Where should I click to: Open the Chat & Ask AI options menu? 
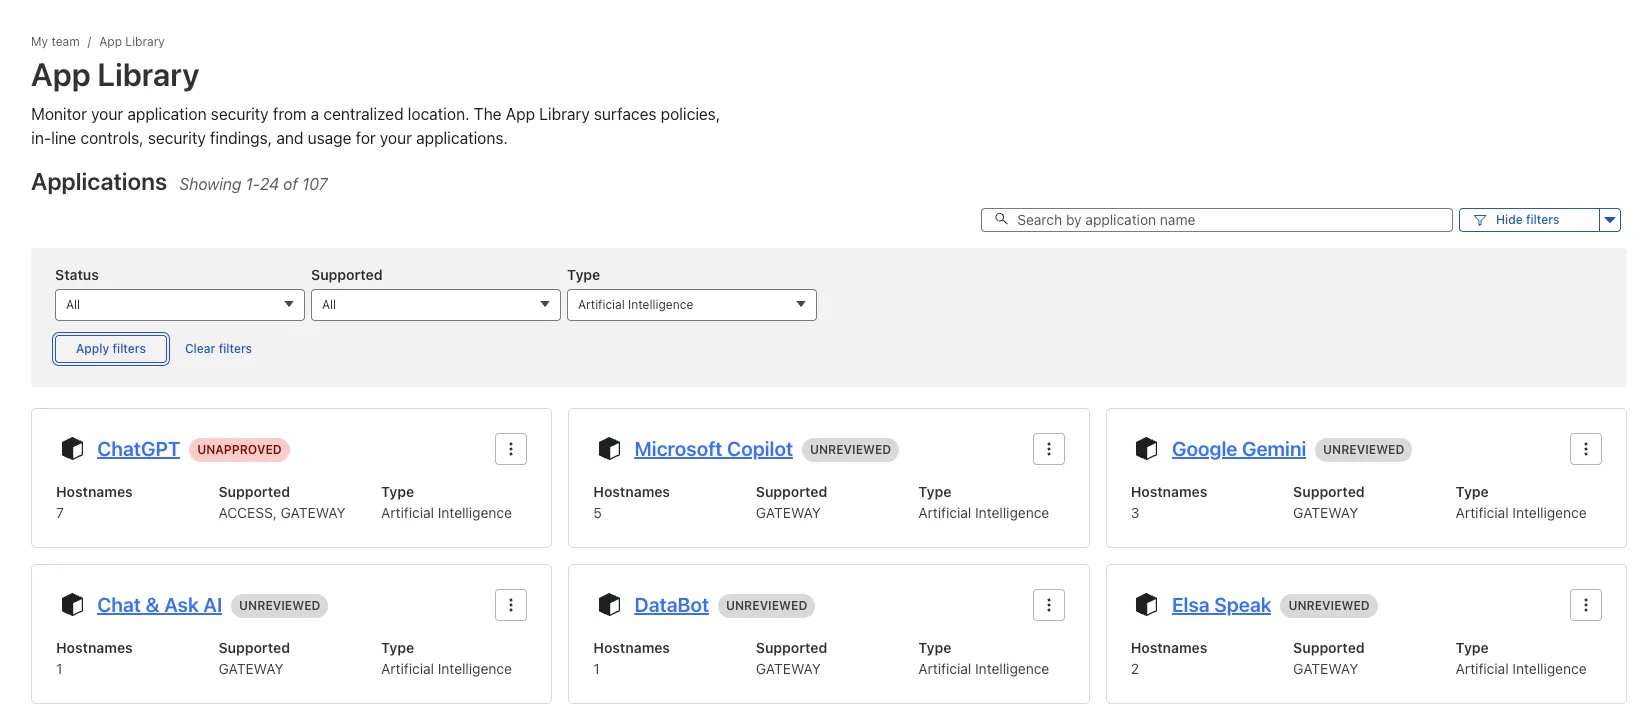click(x=510, y=605)
